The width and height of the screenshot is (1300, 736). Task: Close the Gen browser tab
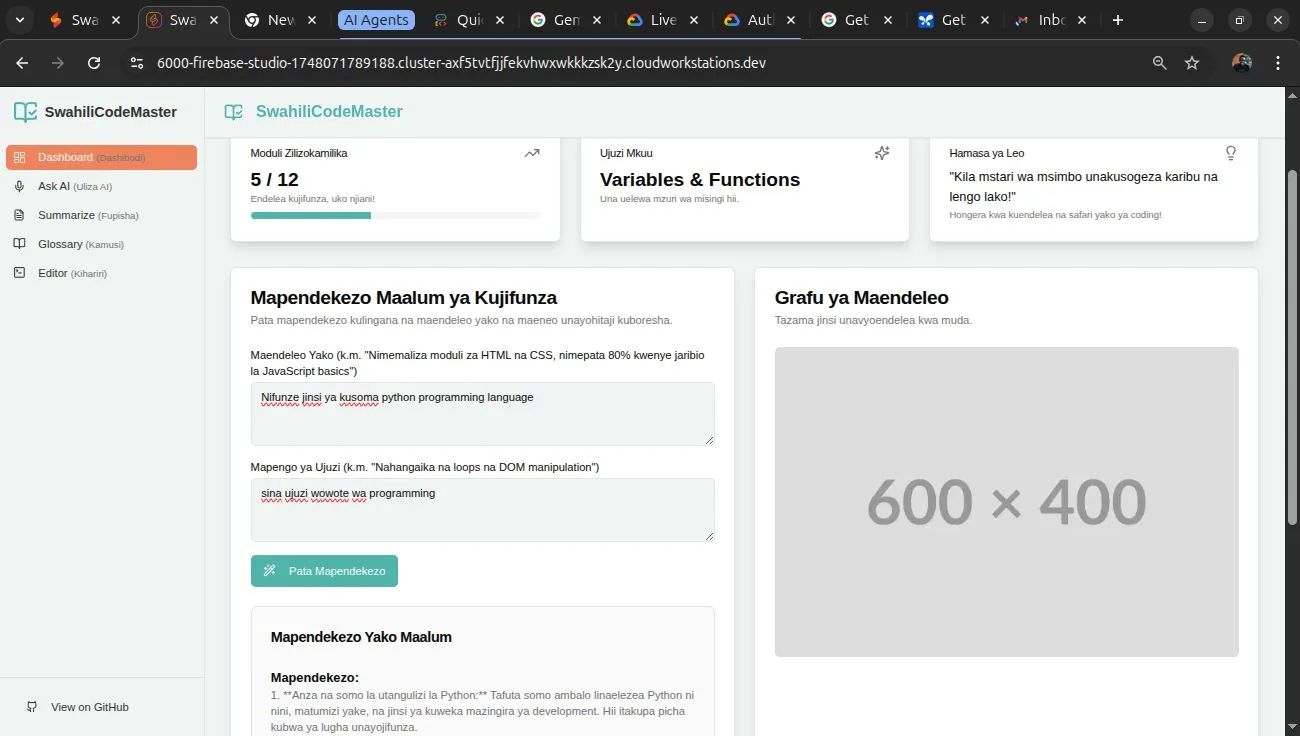(599, 20)
